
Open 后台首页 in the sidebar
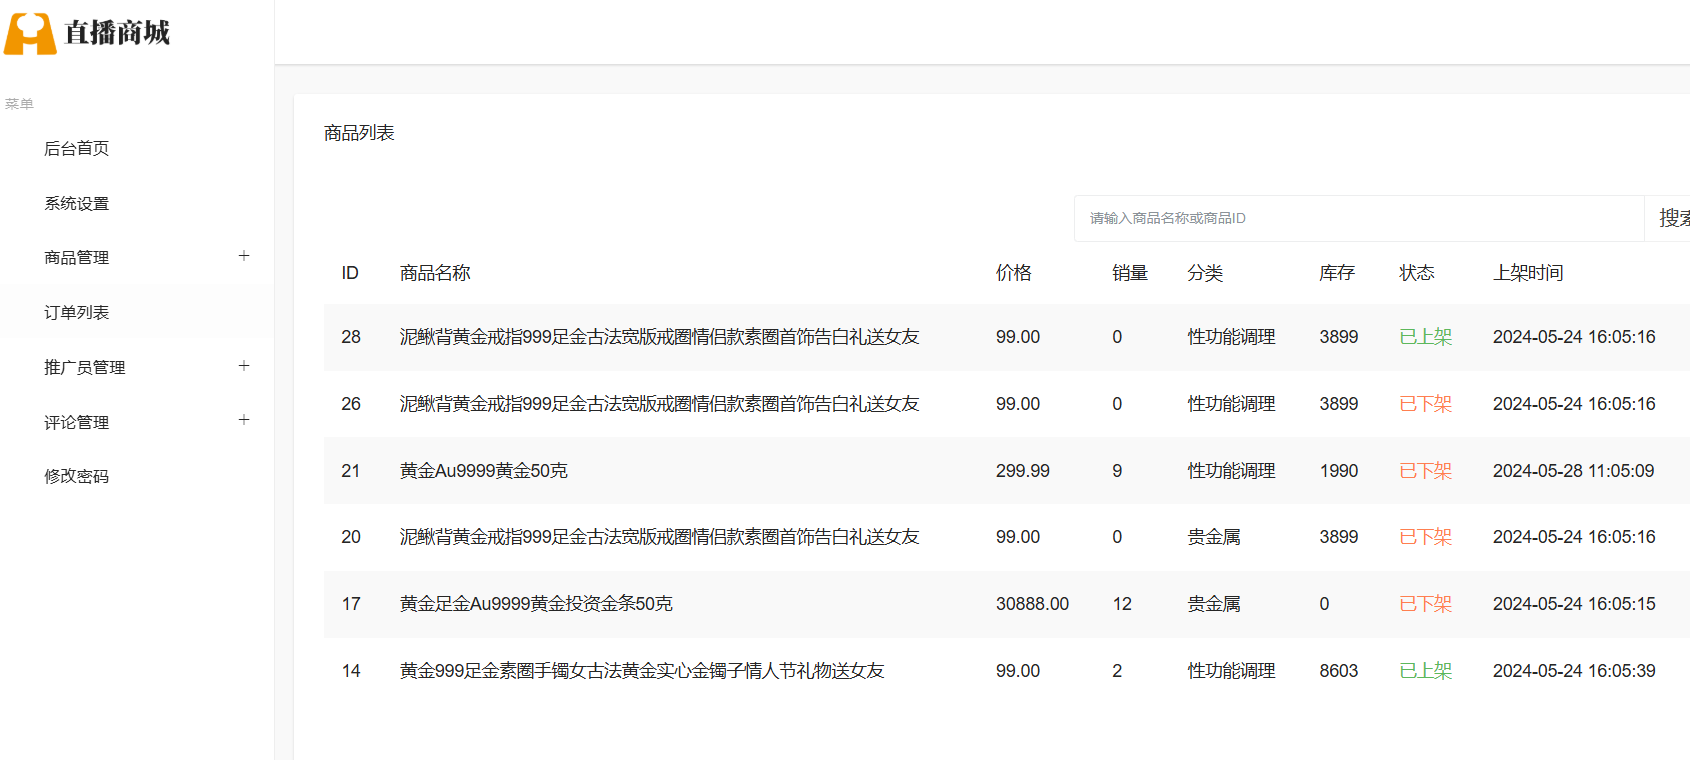77,149
